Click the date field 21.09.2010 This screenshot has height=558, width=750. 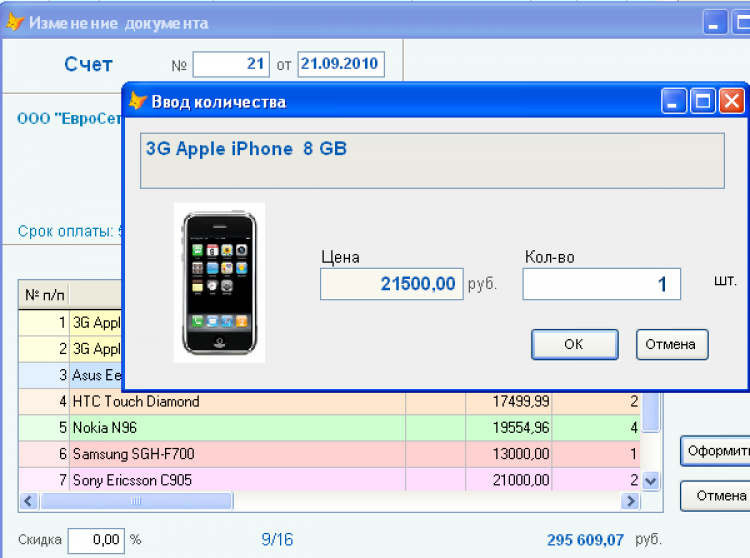pyautogui.click(x=341, y=64)
